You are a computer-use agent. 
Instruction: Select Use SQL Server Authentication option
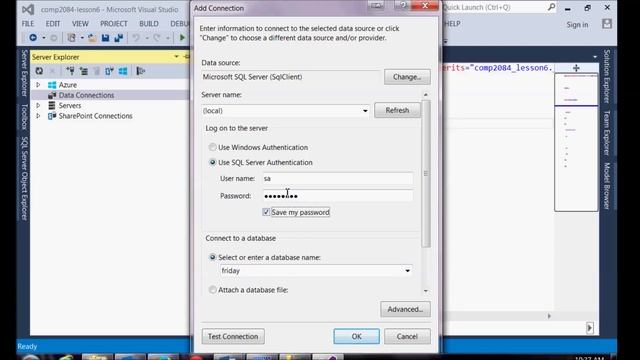pyautogui.click(x=213, y=162)
